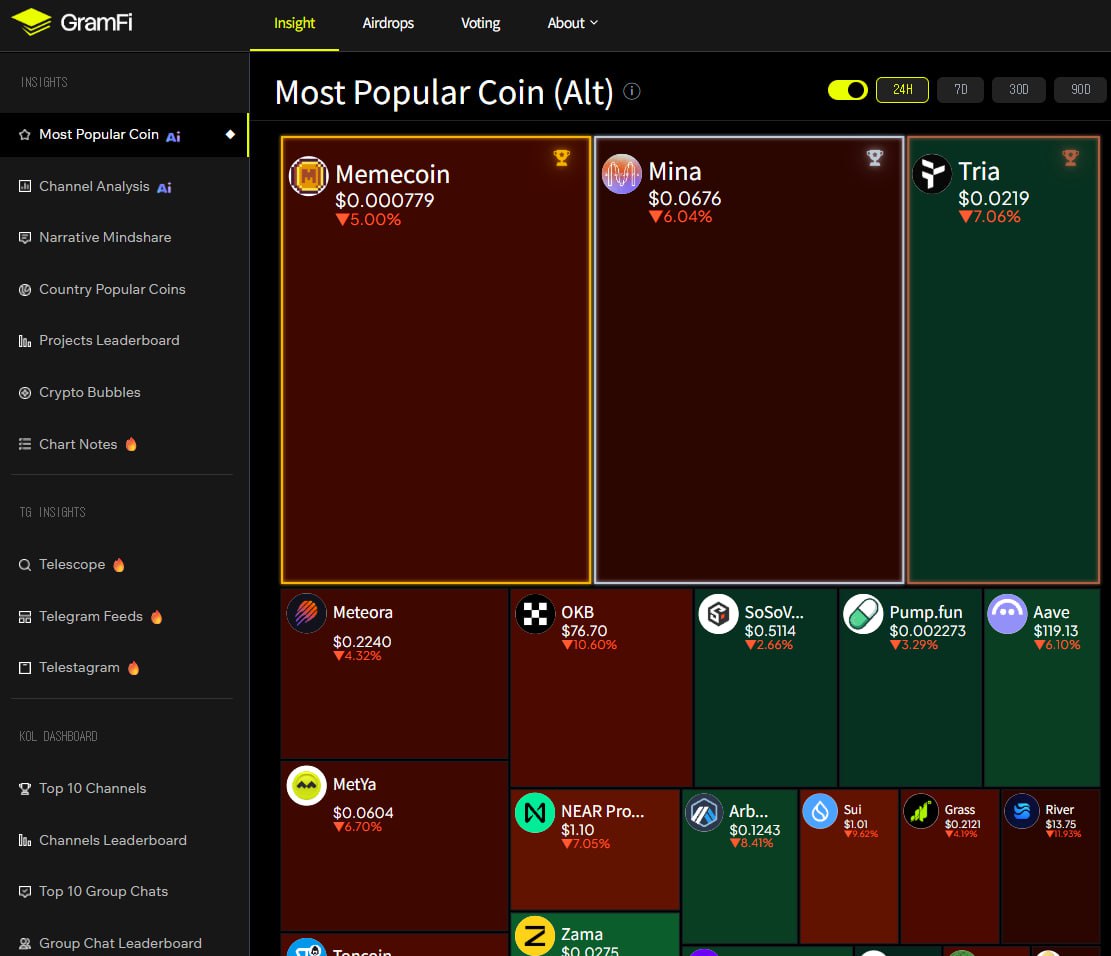The image size is (1111, 956).
Task: Click the NEAR Protocol logo icon
Action: click(x=535, y=813)
